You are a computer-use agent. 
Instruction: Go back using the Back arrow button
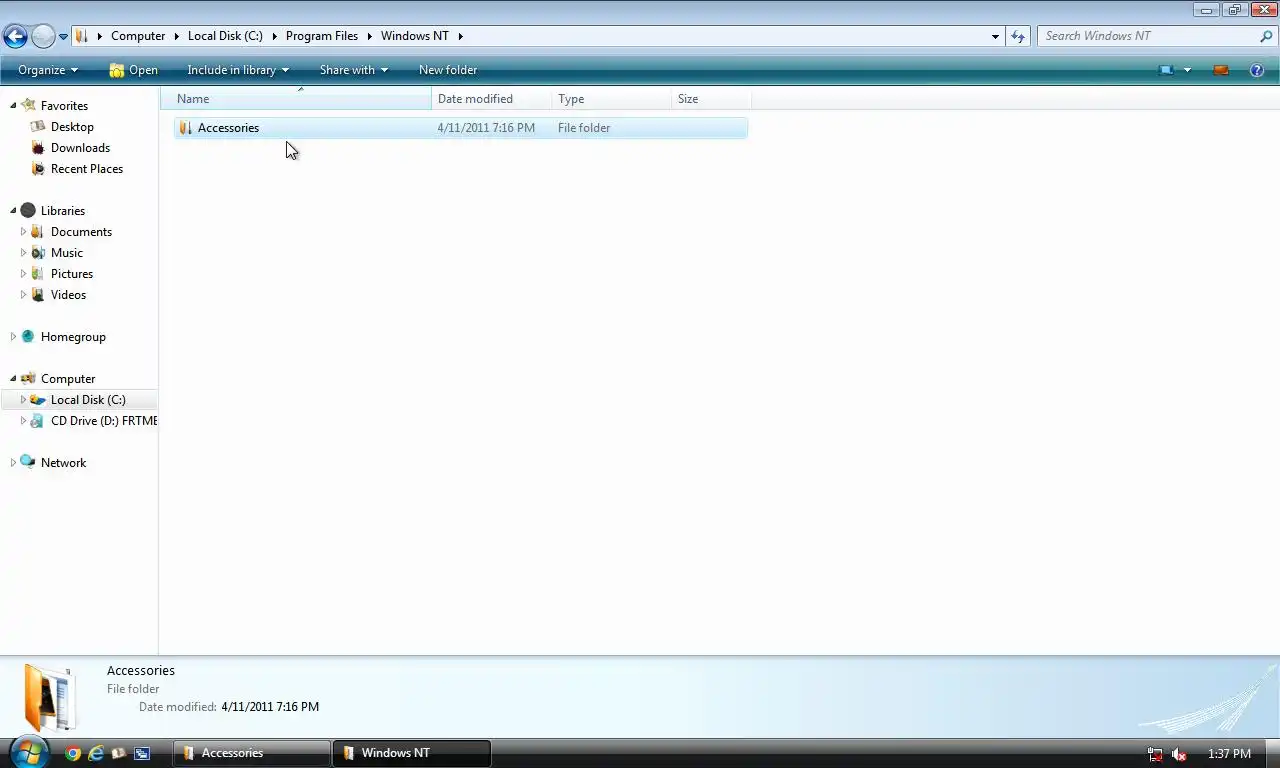click(x=15, y=37)
